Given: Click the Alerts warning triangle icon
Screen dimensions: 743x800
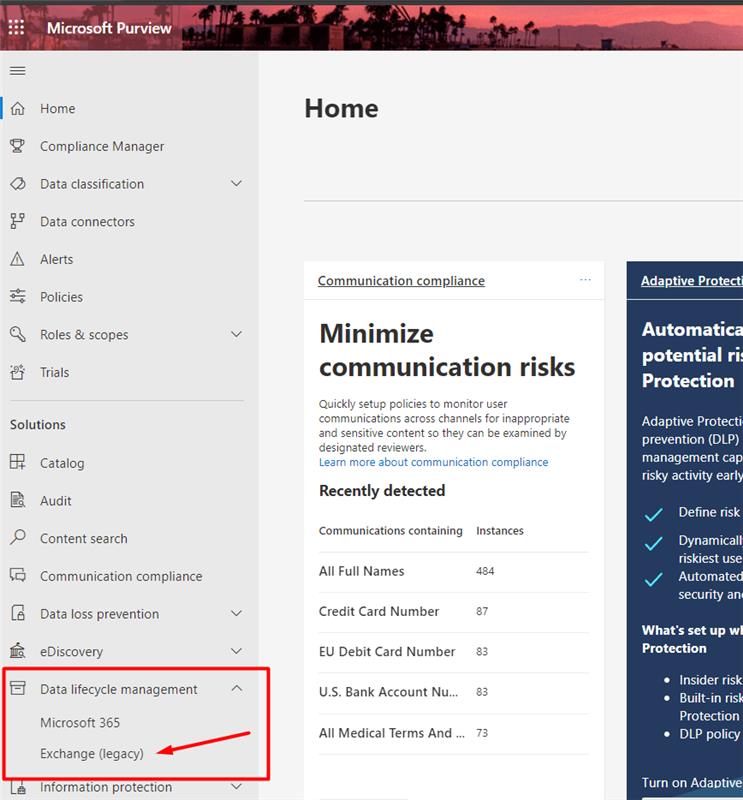Looking at the screenshot, I should (x=17, y=259).
